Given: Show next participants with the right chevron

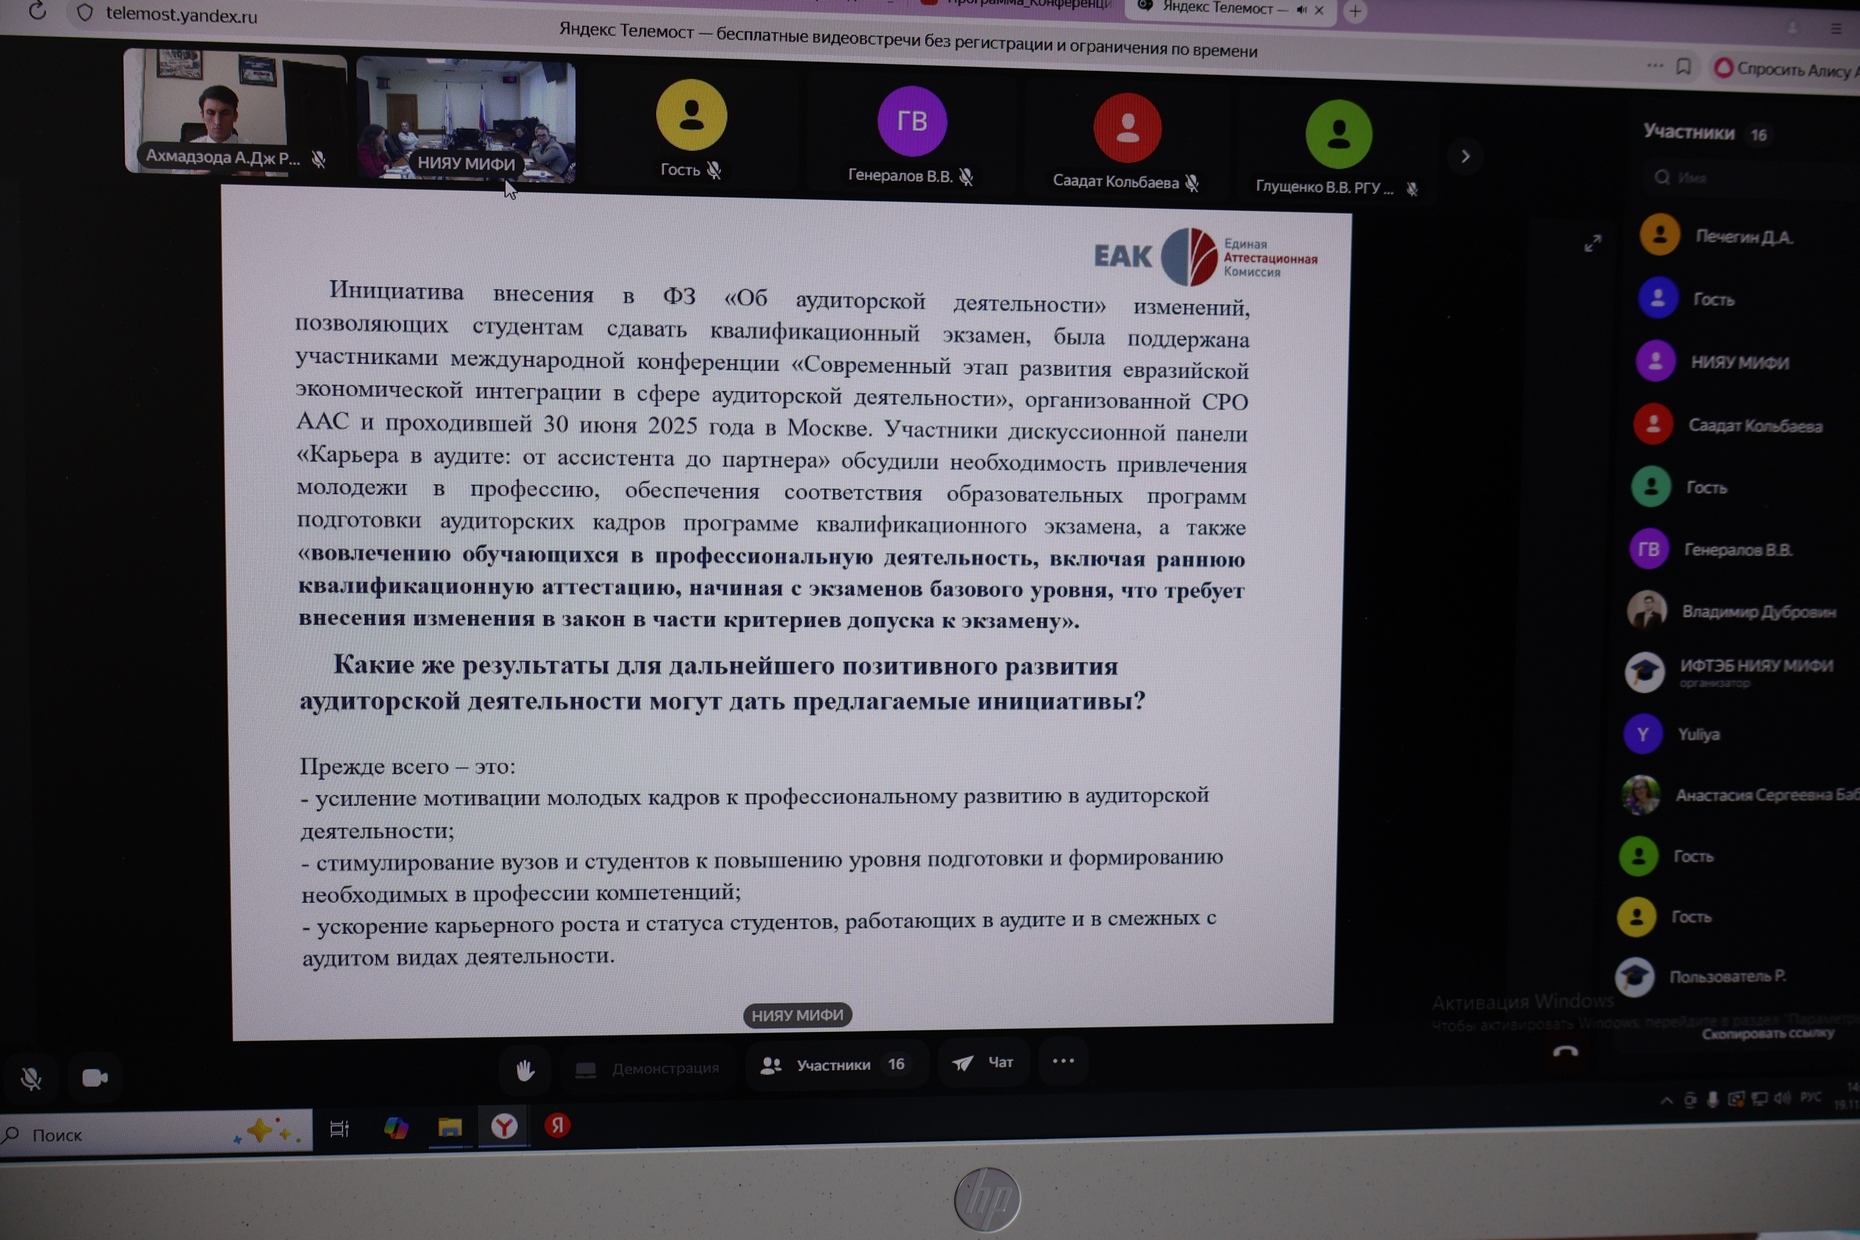Looking at the screenshot, I should tap(1465, 156).
